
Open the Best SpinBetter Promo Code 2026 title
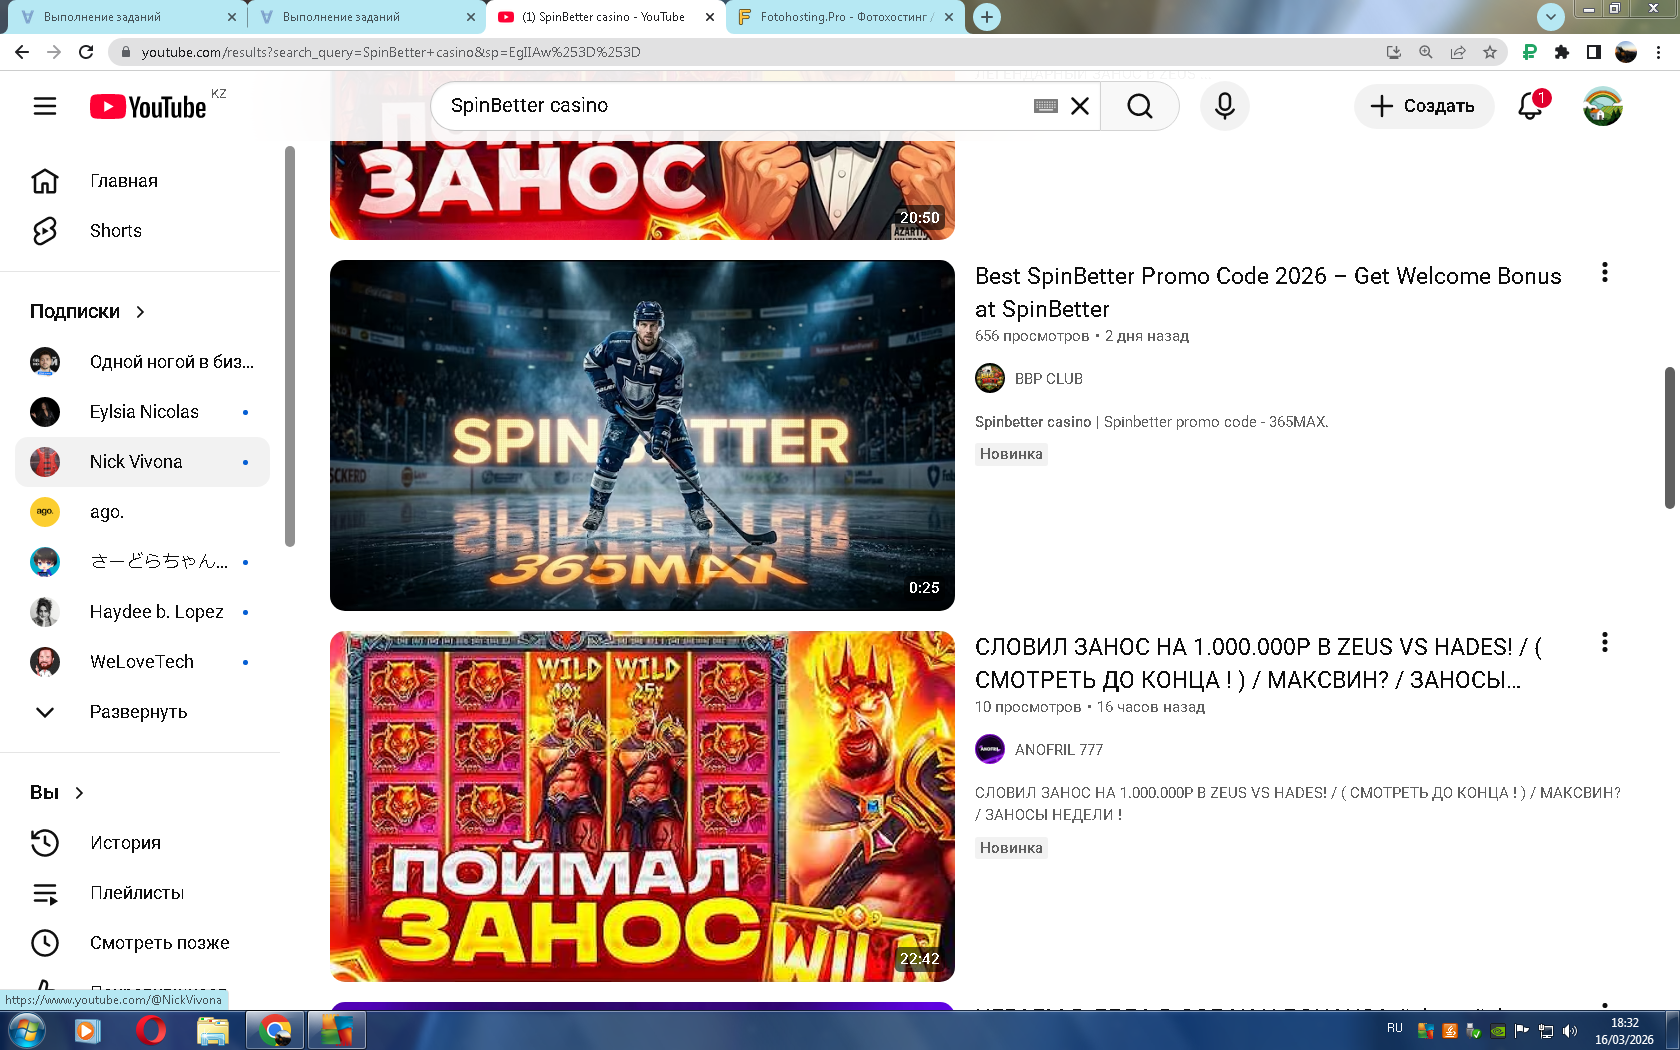1268,292
